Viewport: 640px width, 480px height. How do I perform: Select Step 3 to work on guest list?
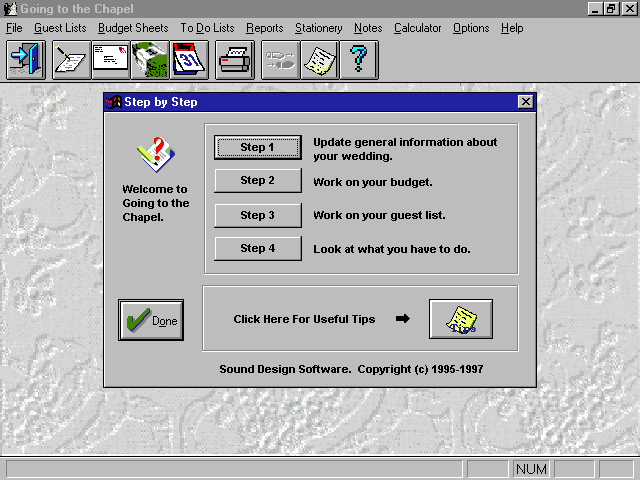(258, 215)
